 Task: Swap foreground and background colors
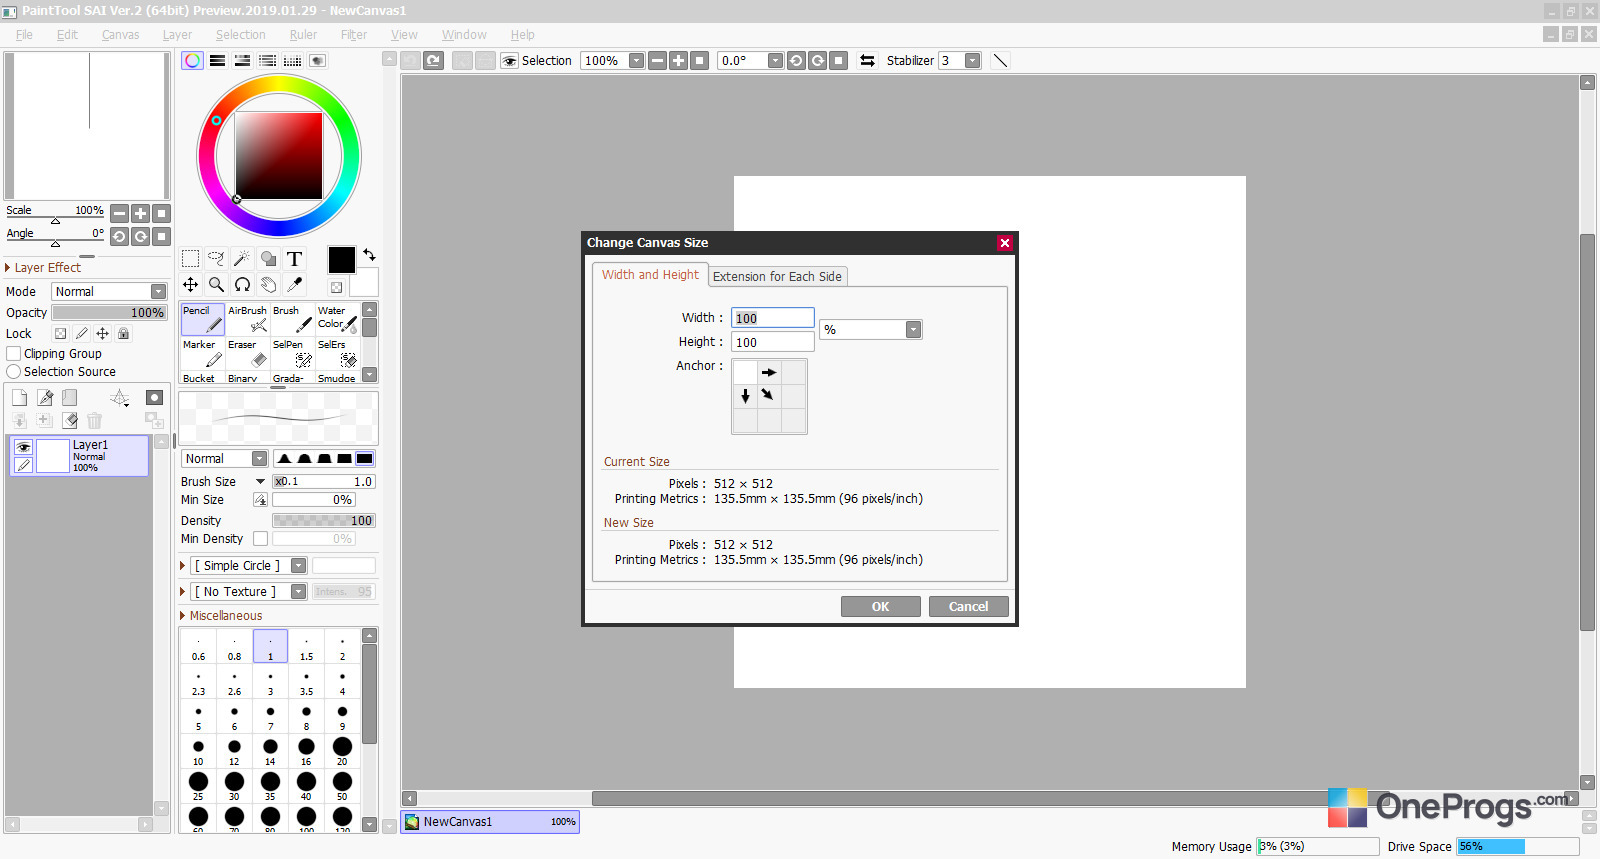coord(369,255)
